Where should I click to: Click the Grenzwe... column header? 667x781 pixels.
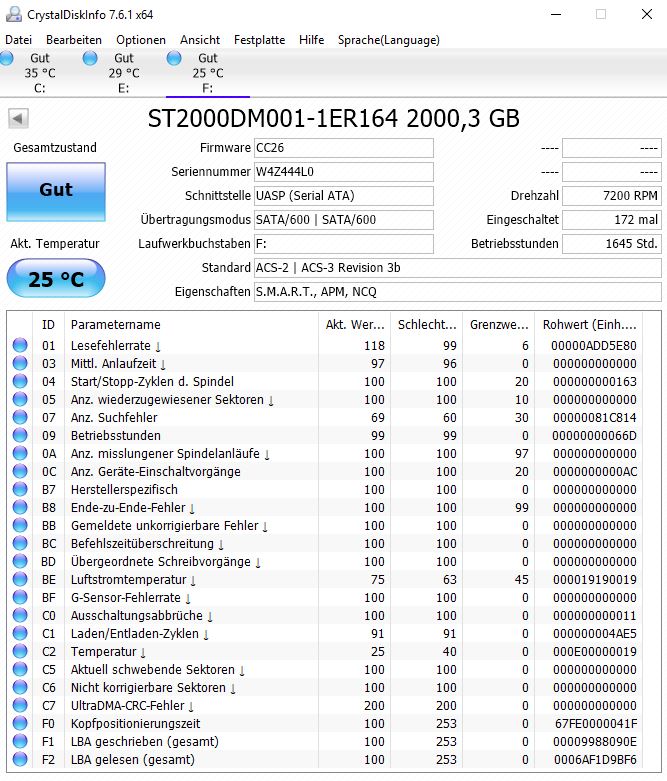click(499, 325)
